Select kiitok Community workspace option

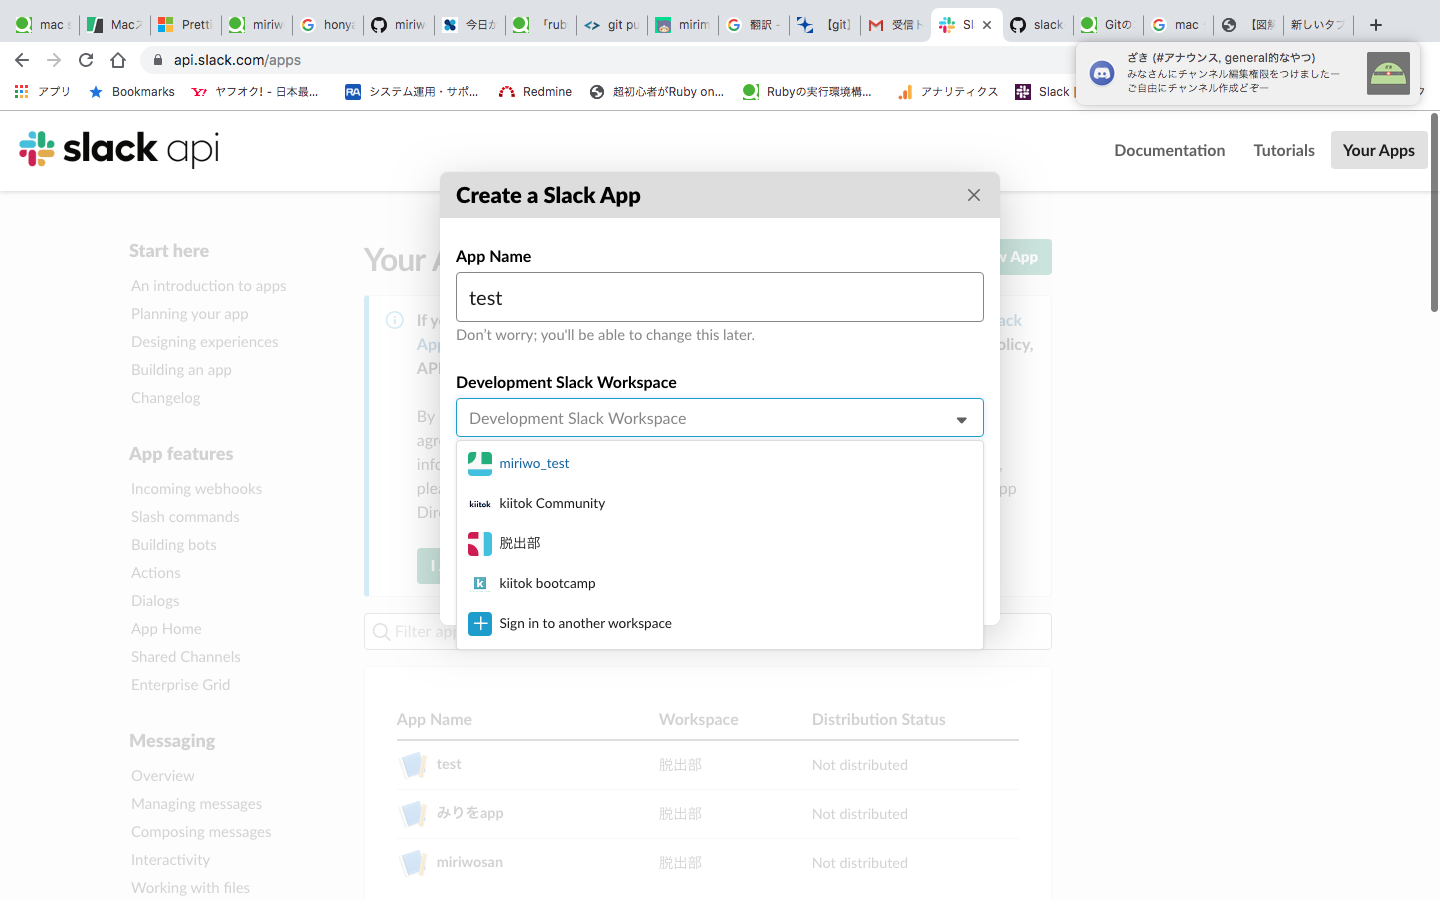720,503
